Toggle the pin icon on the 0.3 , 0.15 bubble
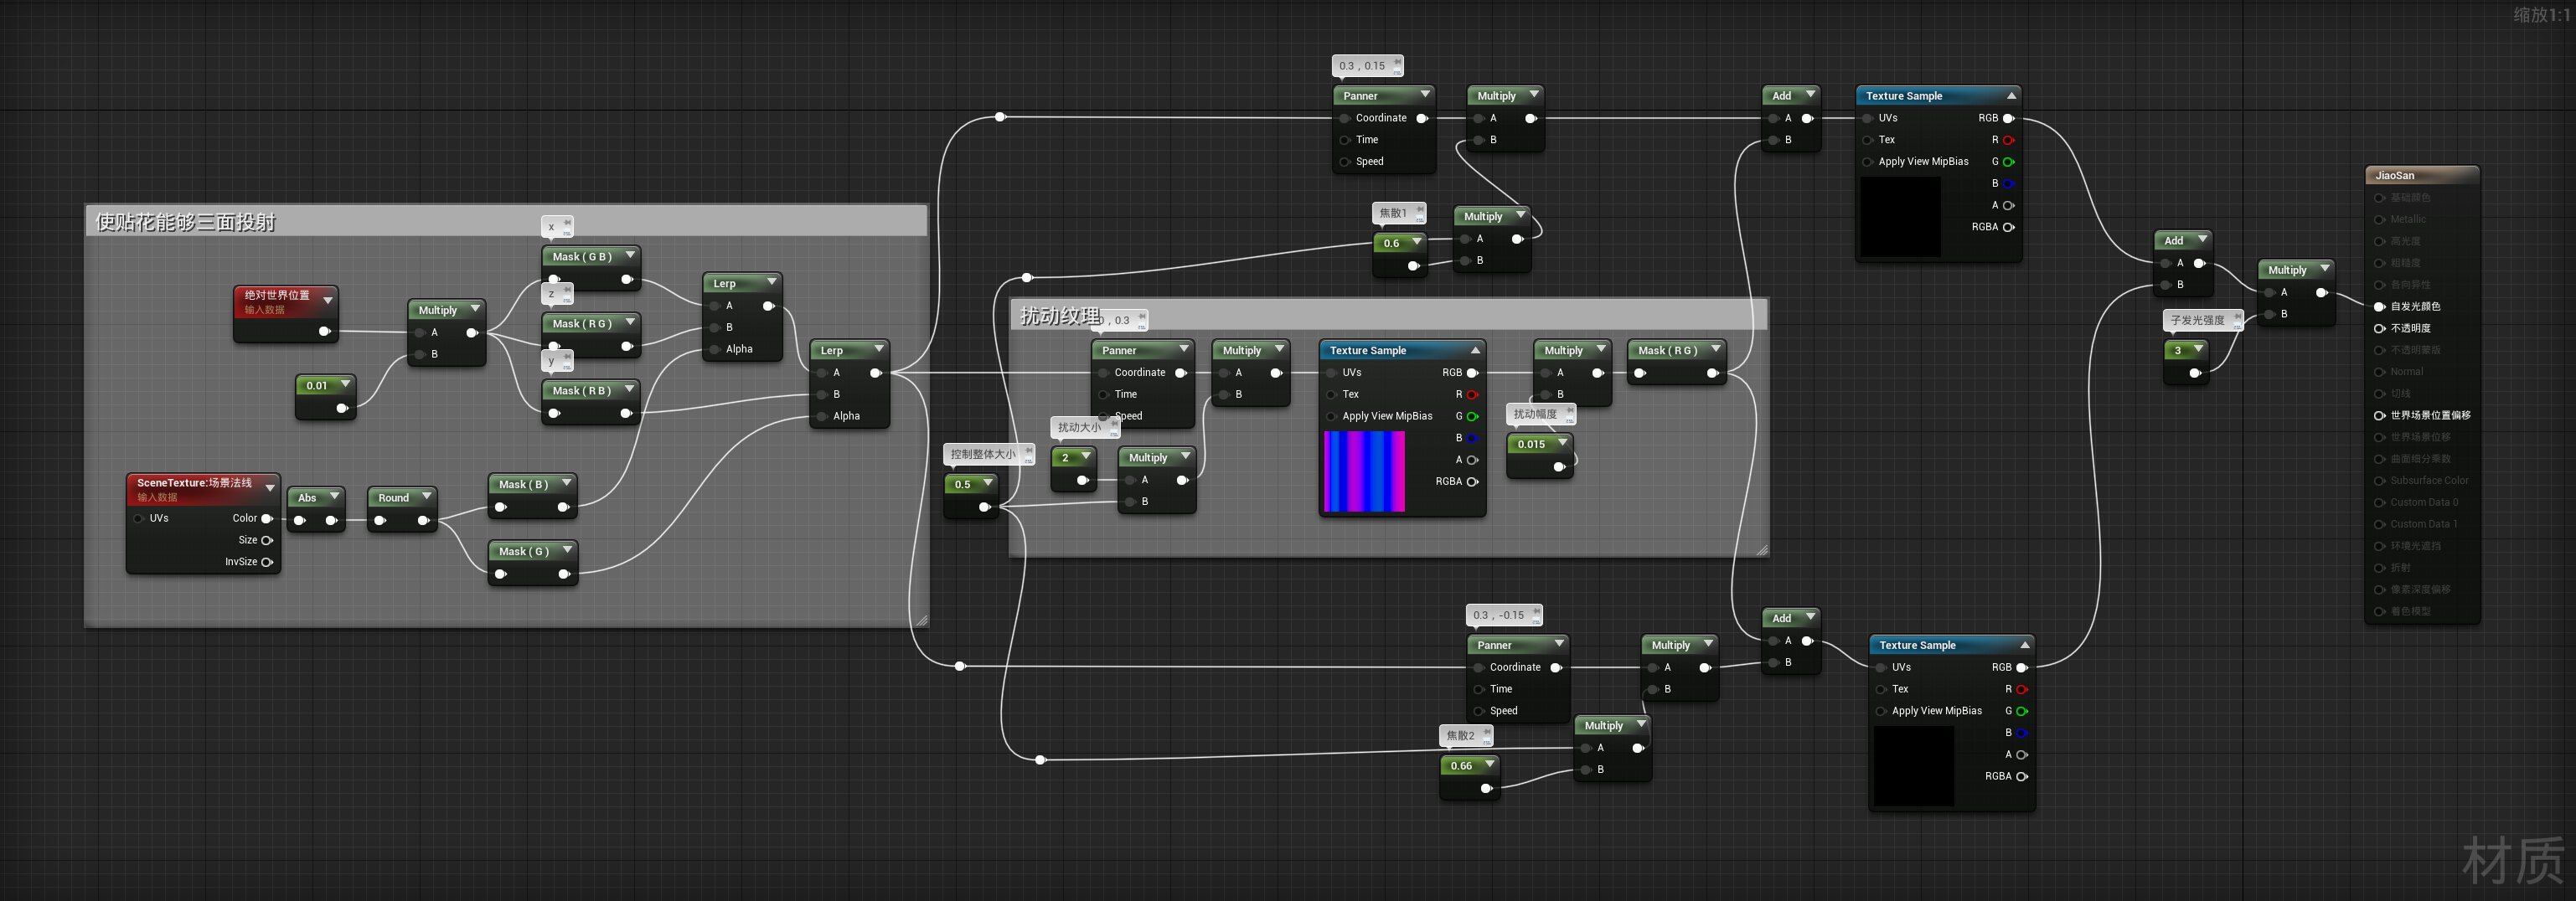The height and width of the screenshot is (901, 2576). point(1397,64)
